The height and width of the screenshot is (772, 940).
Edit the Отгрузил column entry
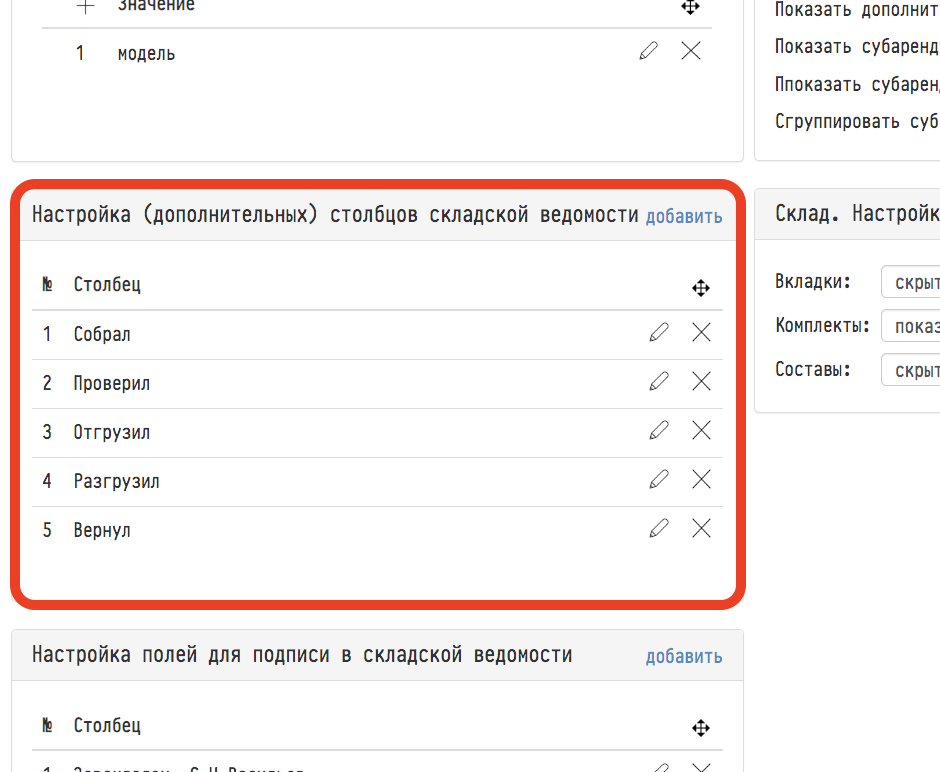658,431
